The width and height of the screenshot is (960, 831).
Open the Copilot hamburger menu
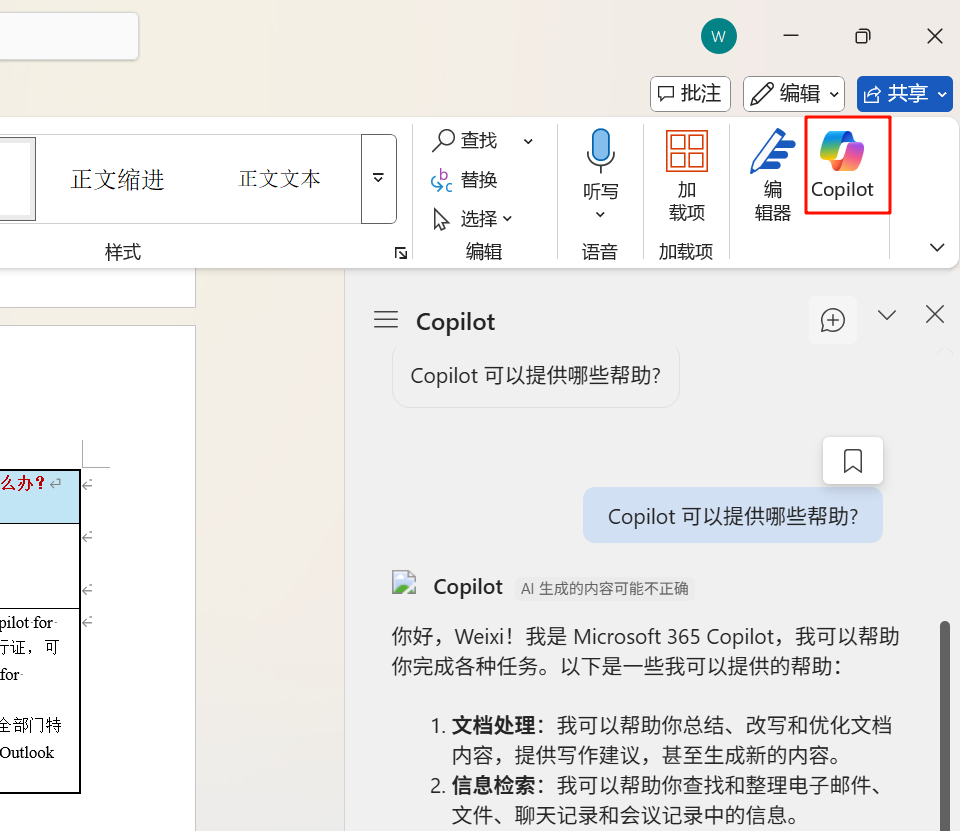(x=386, y=320)
